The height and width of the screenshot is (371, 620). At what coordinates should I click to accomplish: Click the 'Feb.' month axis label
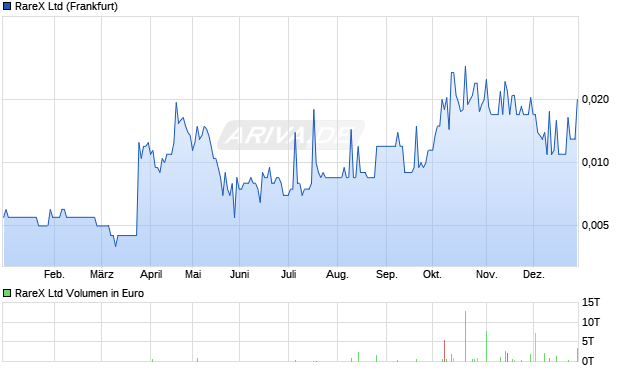[54, 274]
